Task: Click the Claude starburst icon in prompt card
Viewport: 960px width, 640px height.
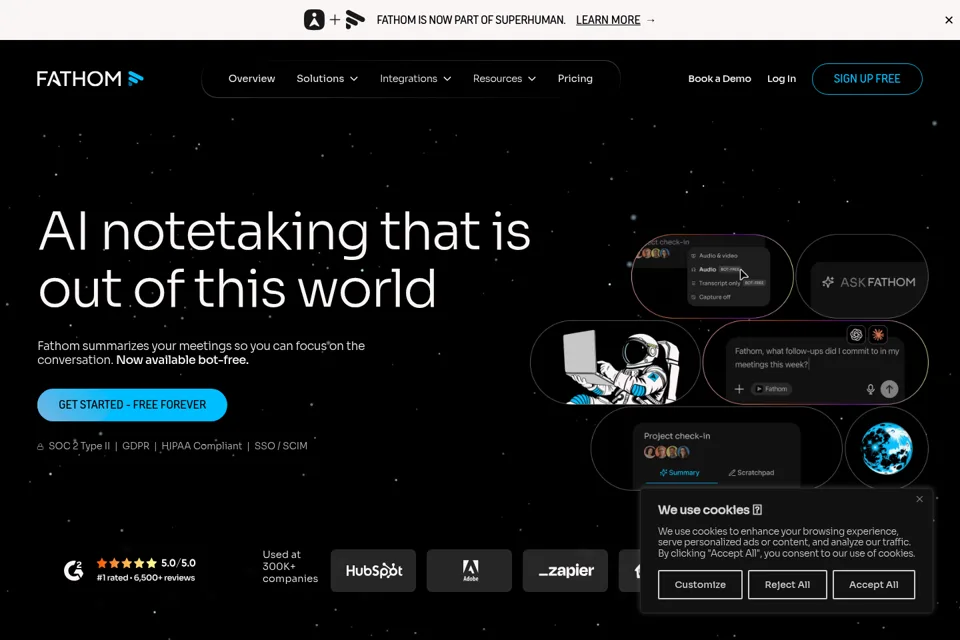Action: (879, 334)
